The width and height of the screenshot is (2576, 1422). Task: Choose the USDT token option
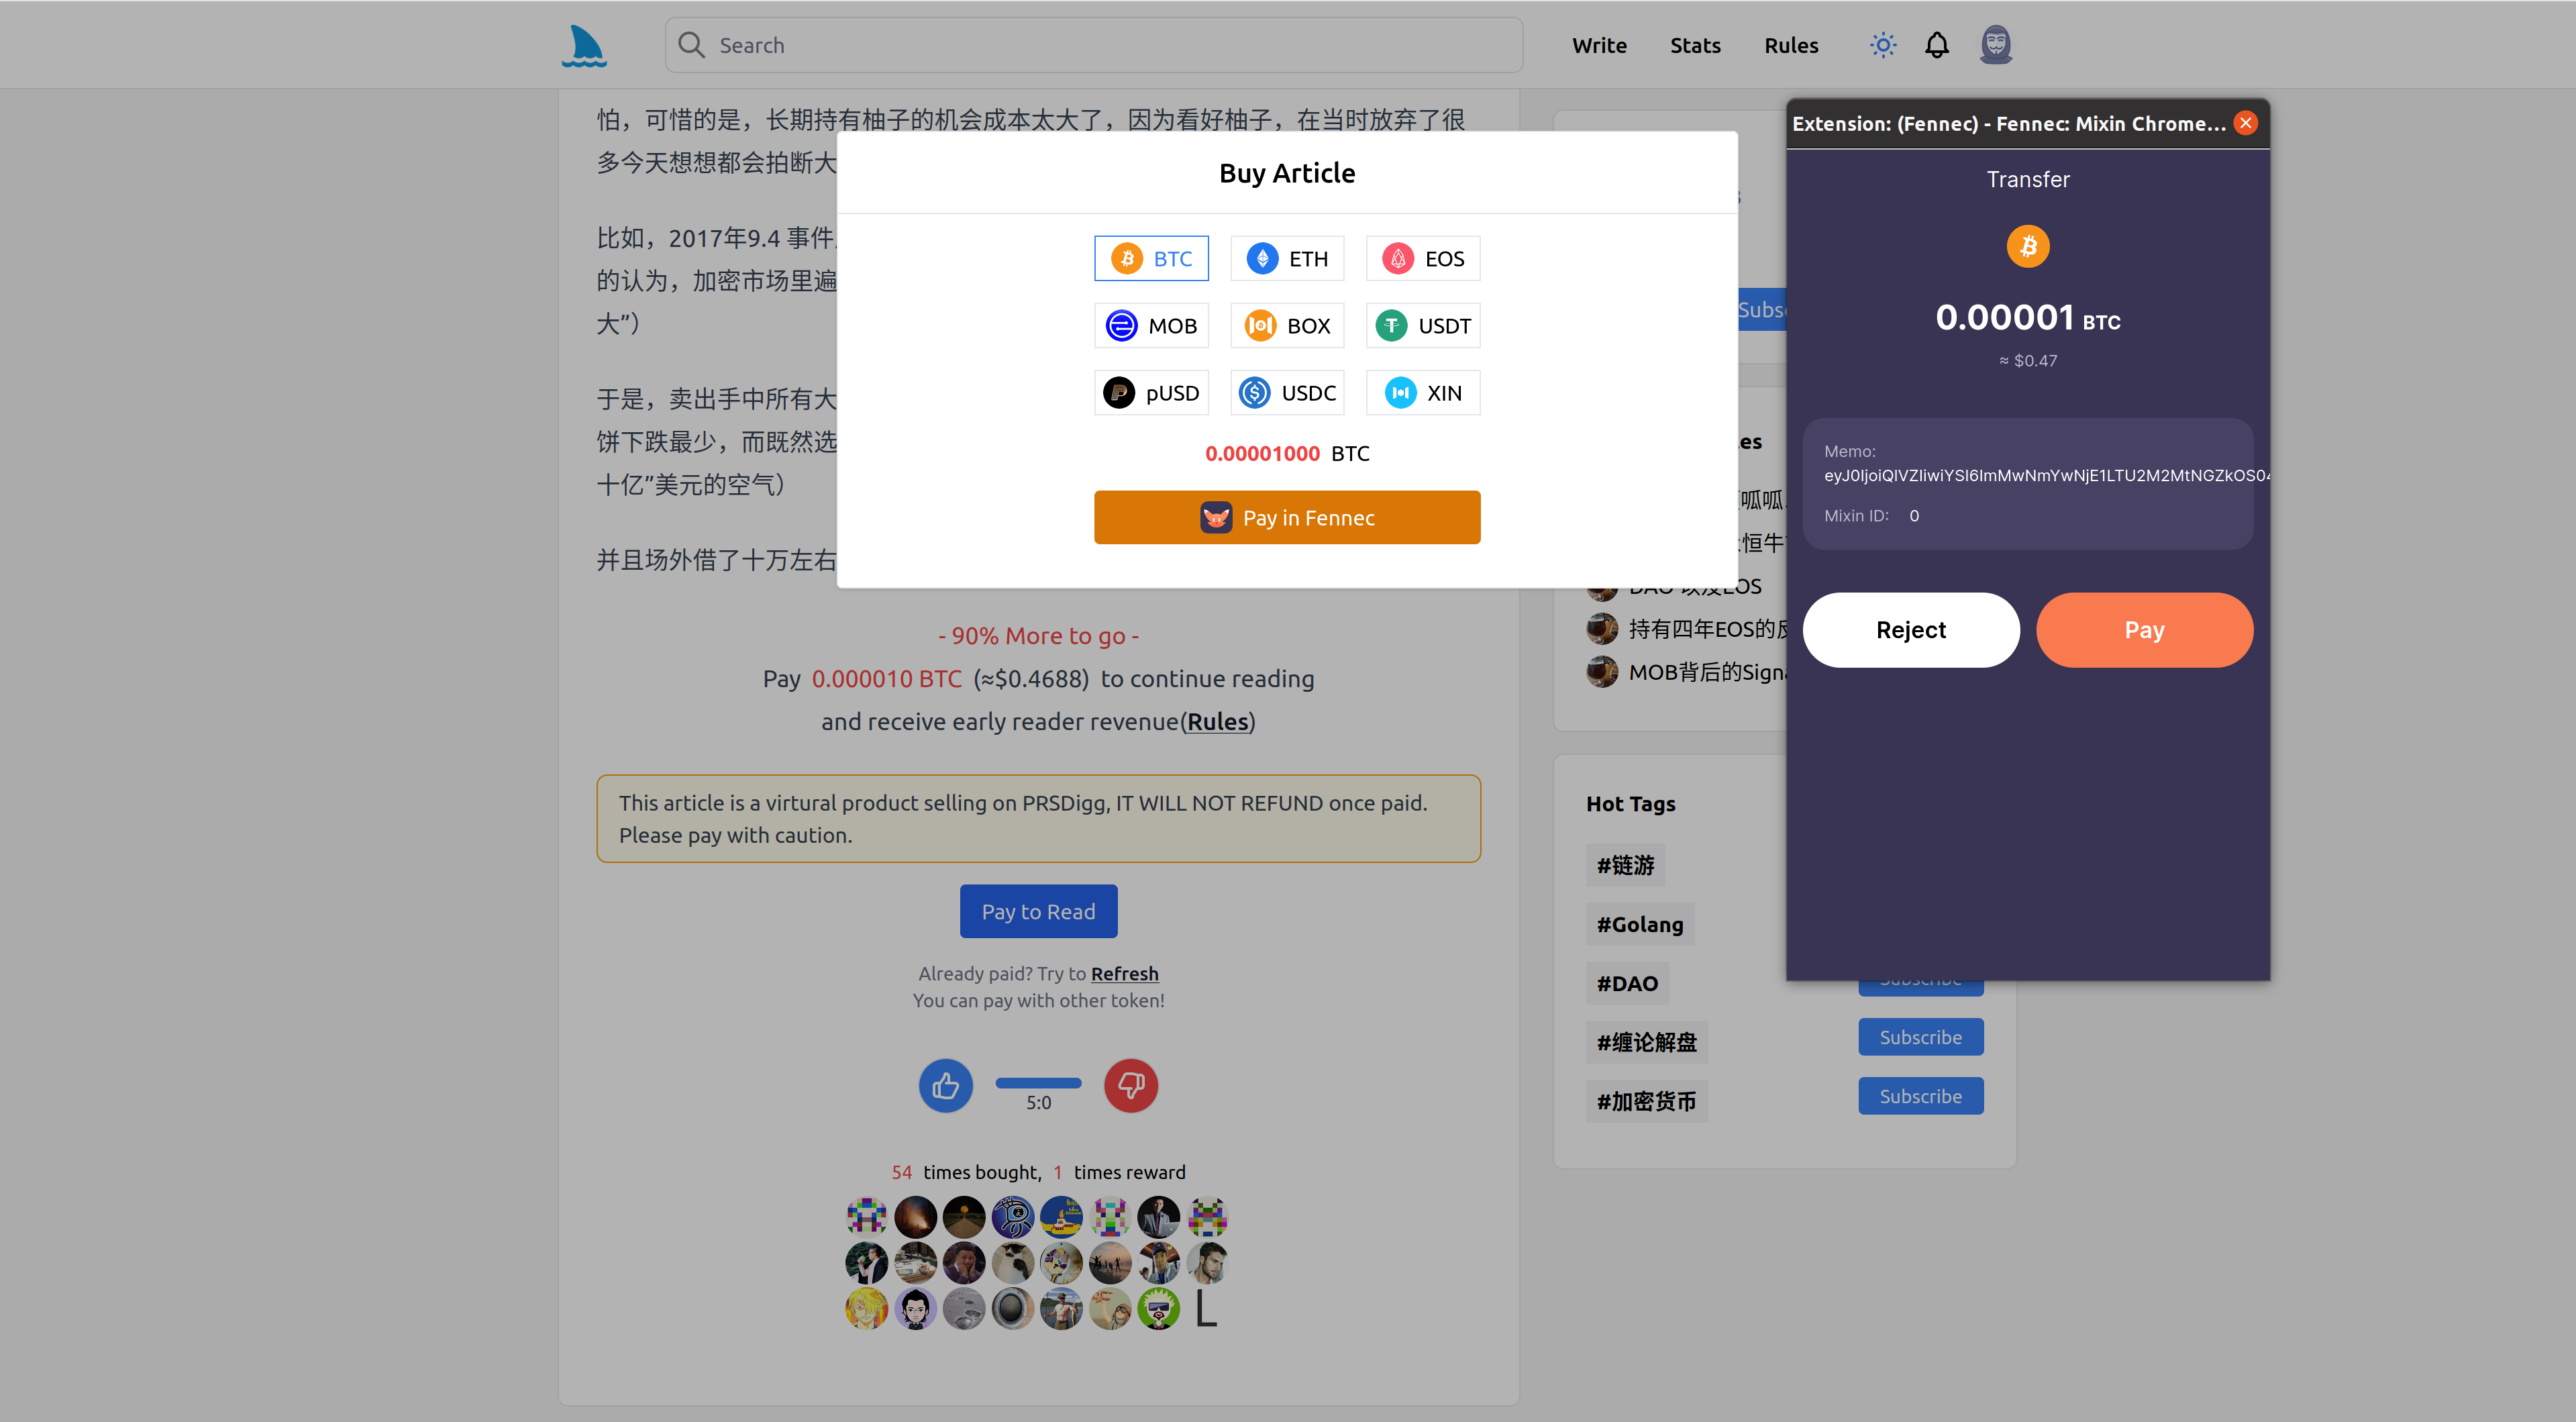click(x=1423, y=326)
